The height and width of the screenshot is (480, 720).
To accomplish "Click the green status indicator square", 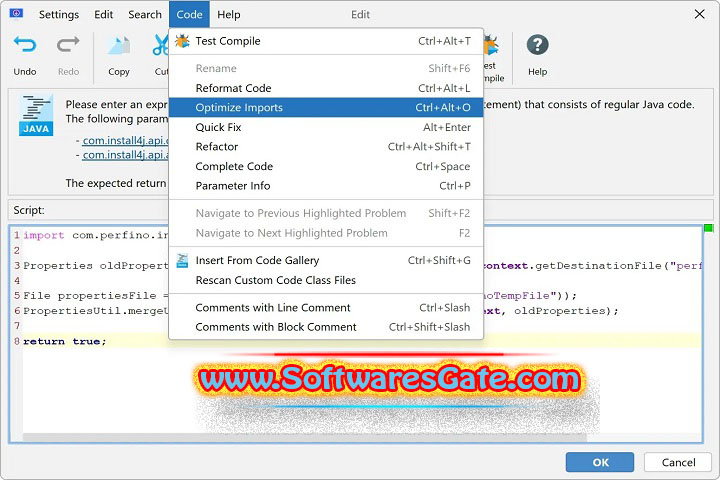I will [x=708, y=228].
